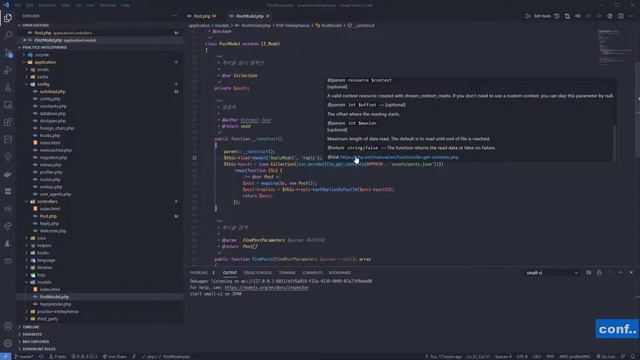Open editor More Actions ellipsis

point(631,16)
